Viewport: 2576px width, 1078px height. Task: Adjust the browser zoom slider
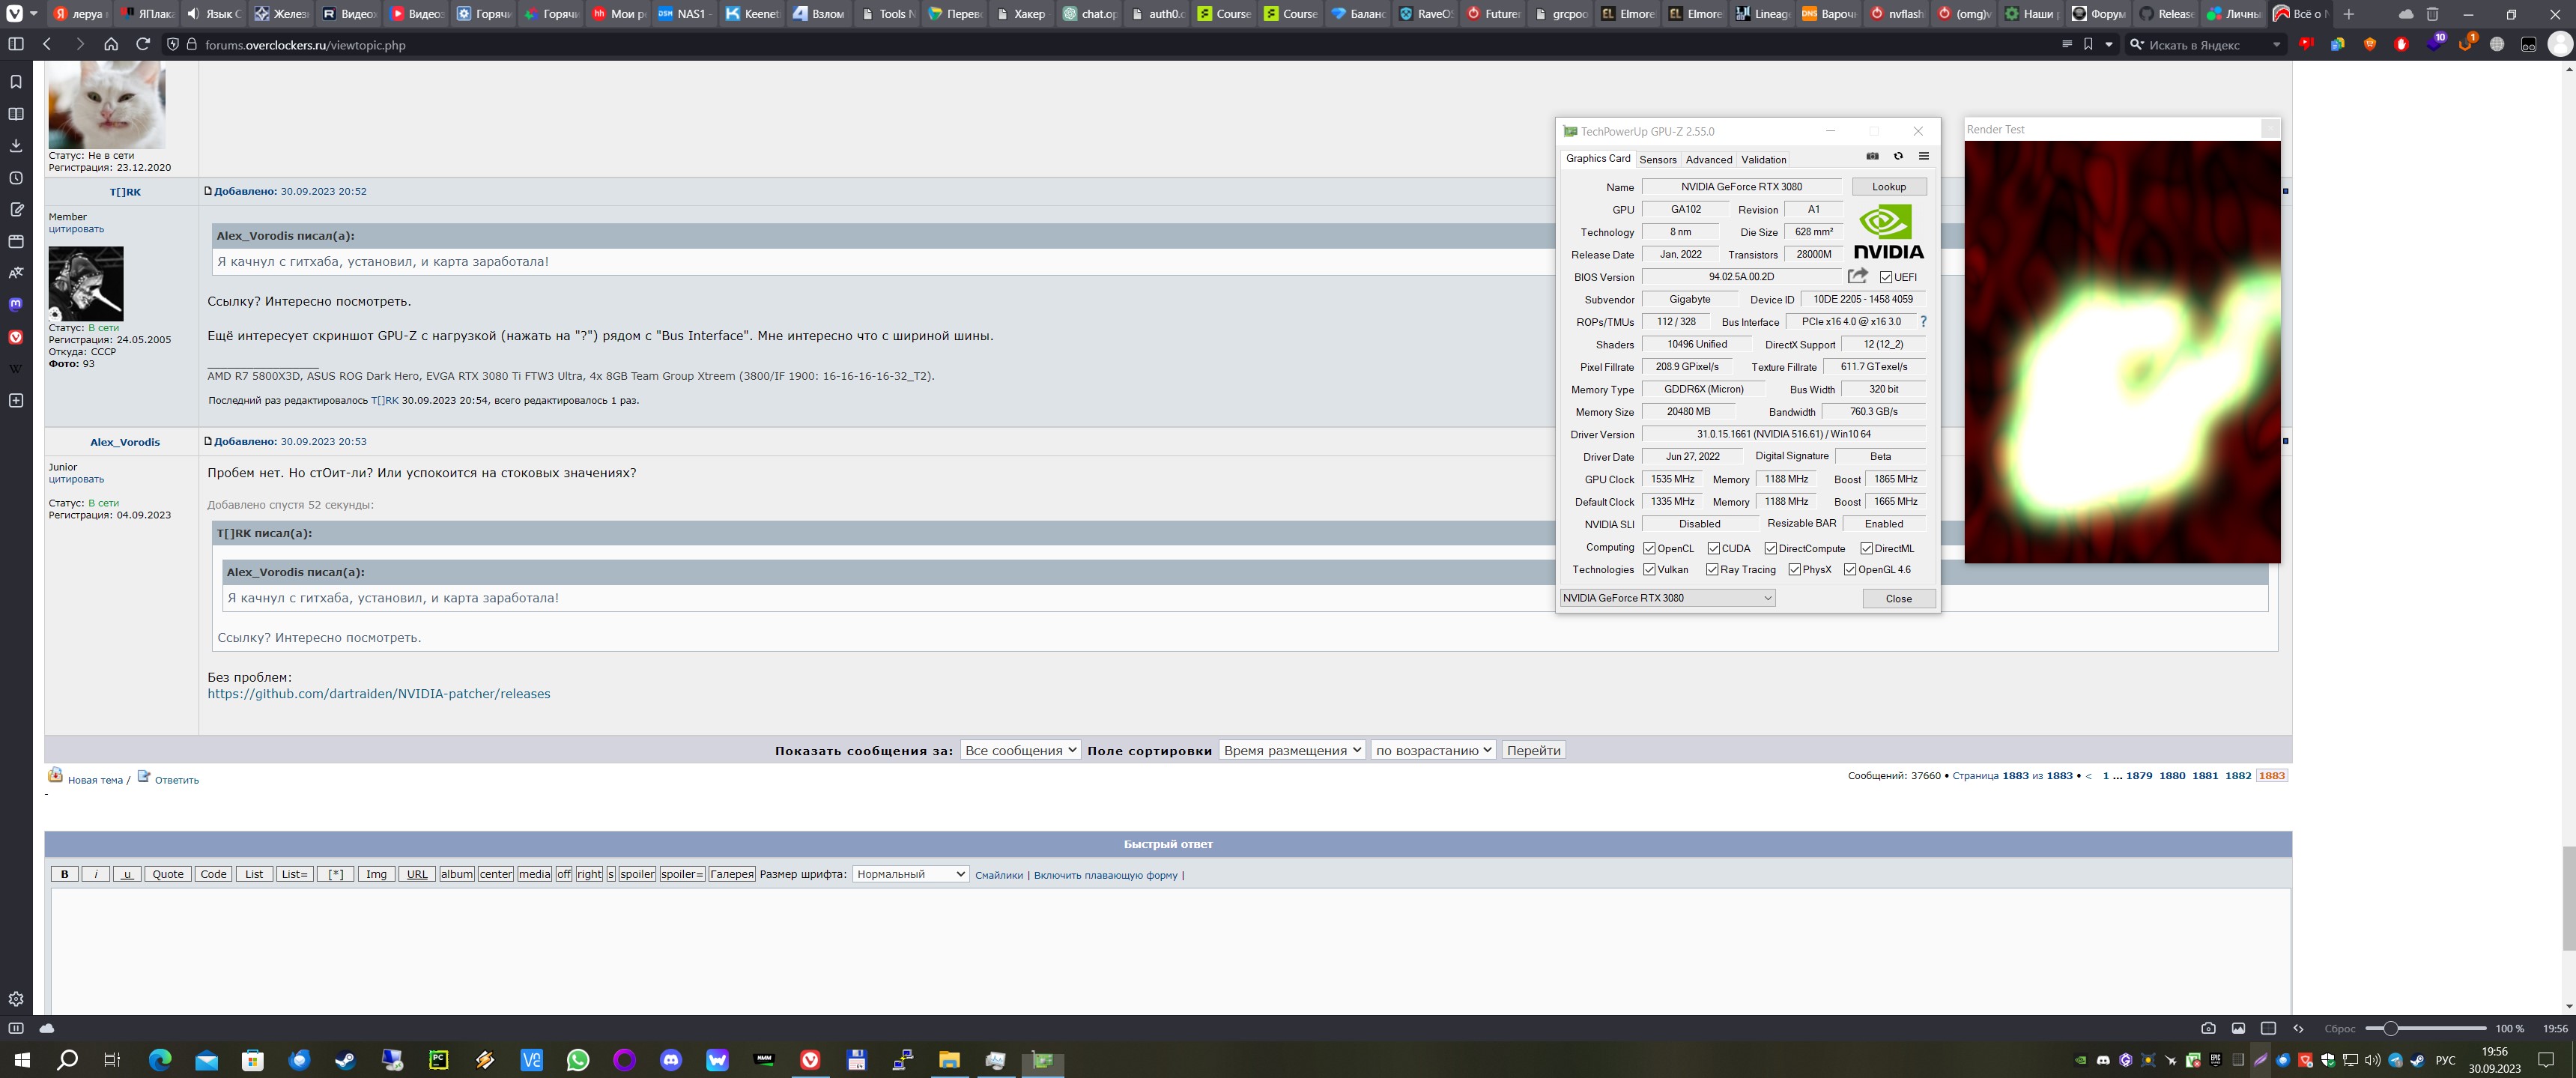(x=2390, y=1028)
